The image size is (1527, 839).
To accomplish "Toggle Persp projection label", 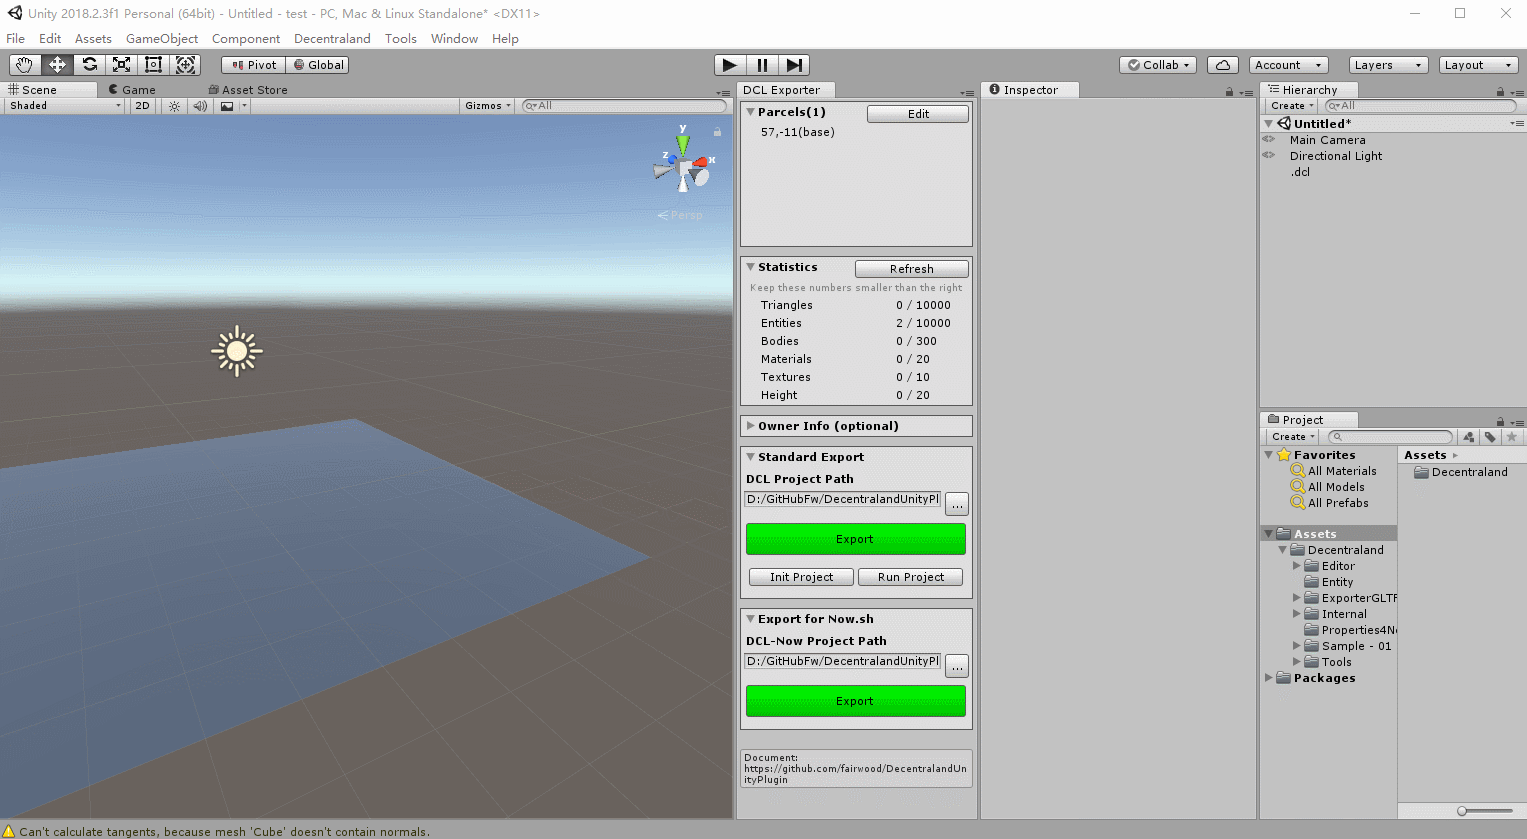I will pyautogui.click(x=680, y=215).
